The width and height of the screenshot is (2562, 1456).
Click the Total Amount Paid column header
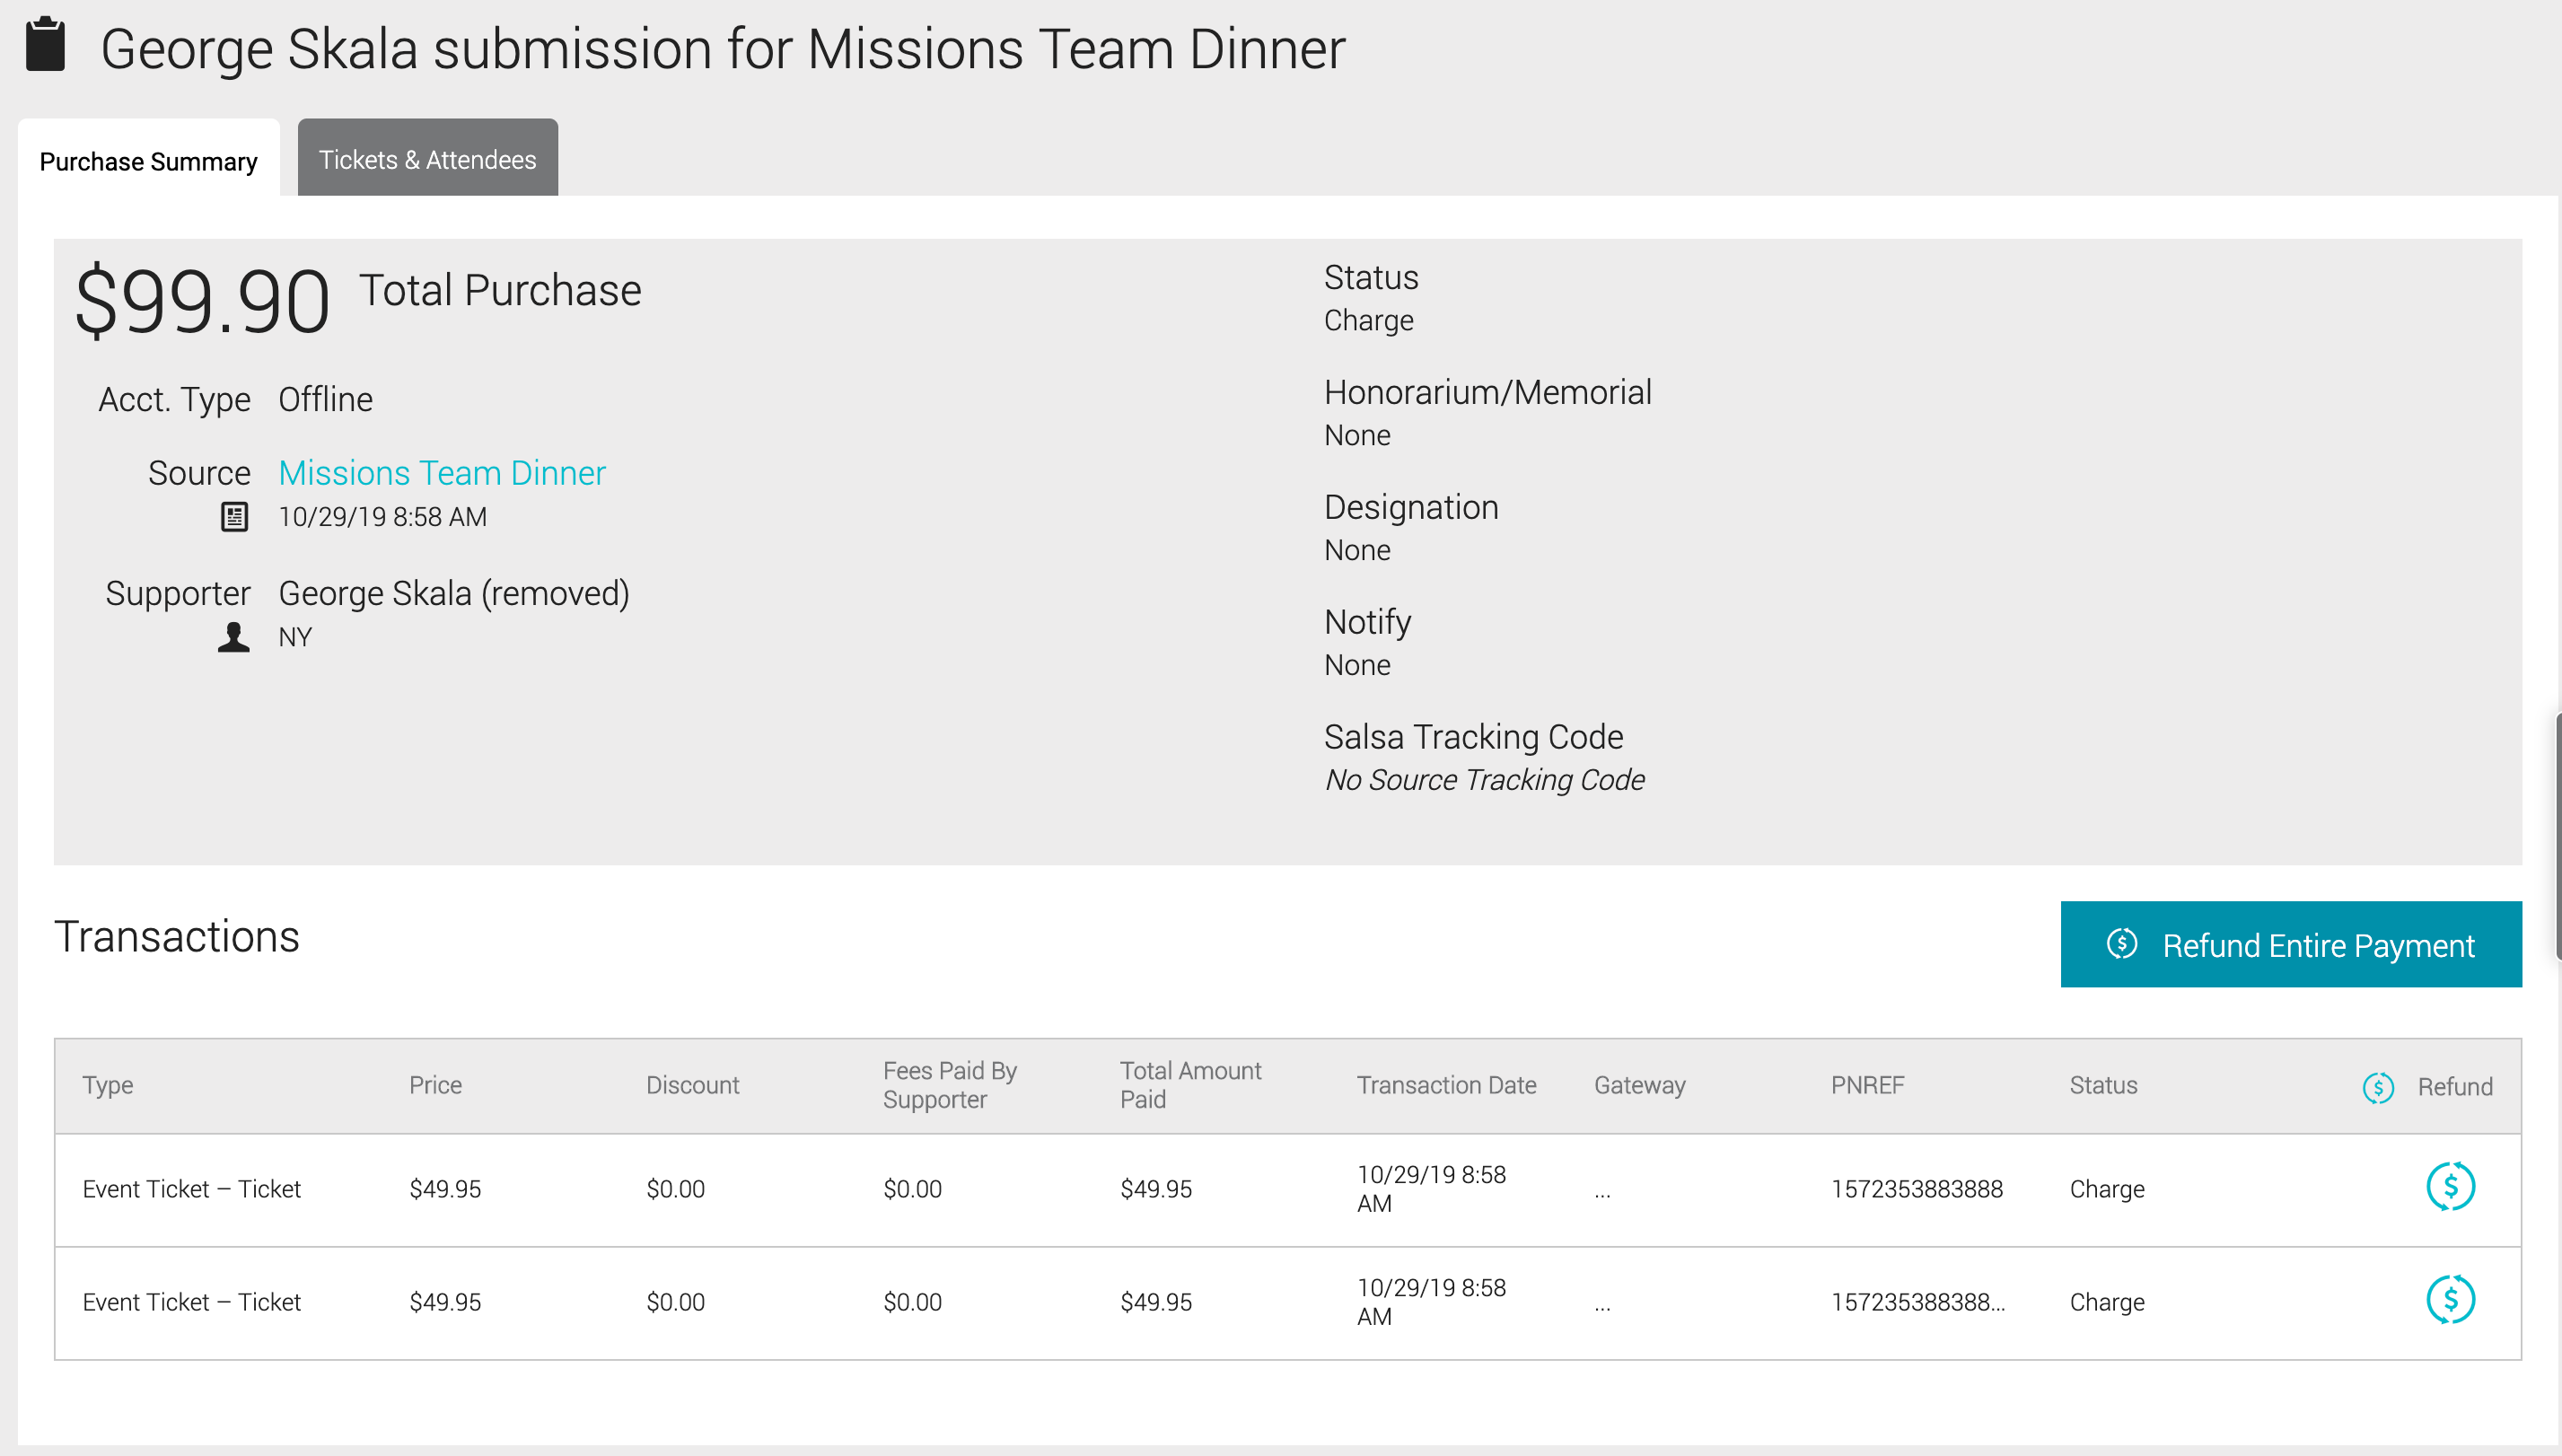(1190, 1085)
